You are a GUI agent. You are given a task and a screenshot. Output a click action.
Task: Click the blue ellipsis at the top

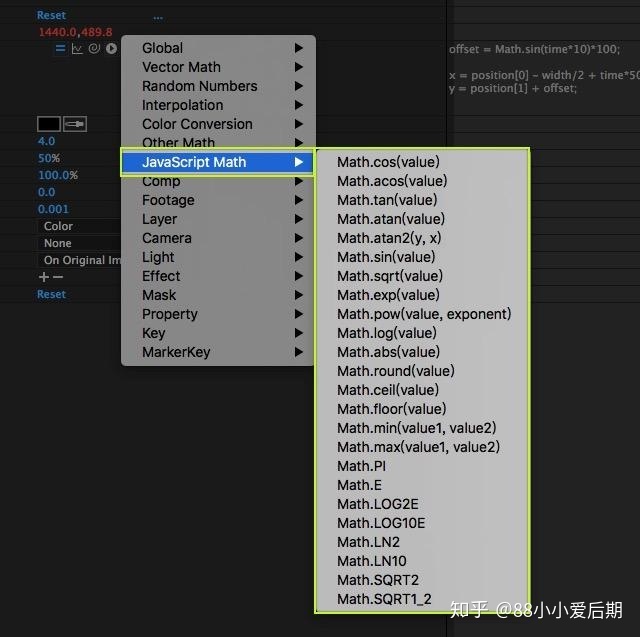158,18
